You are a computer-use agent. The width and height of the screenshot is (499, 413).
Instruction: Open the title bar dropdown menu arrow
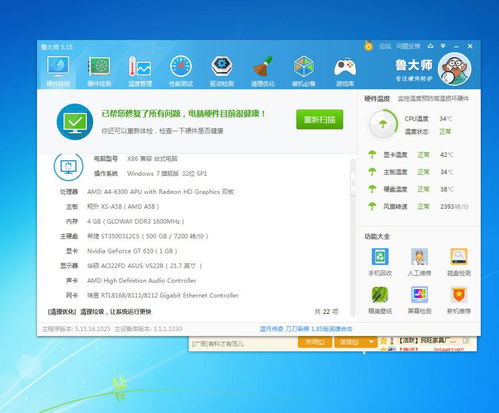tap(443, 46)
